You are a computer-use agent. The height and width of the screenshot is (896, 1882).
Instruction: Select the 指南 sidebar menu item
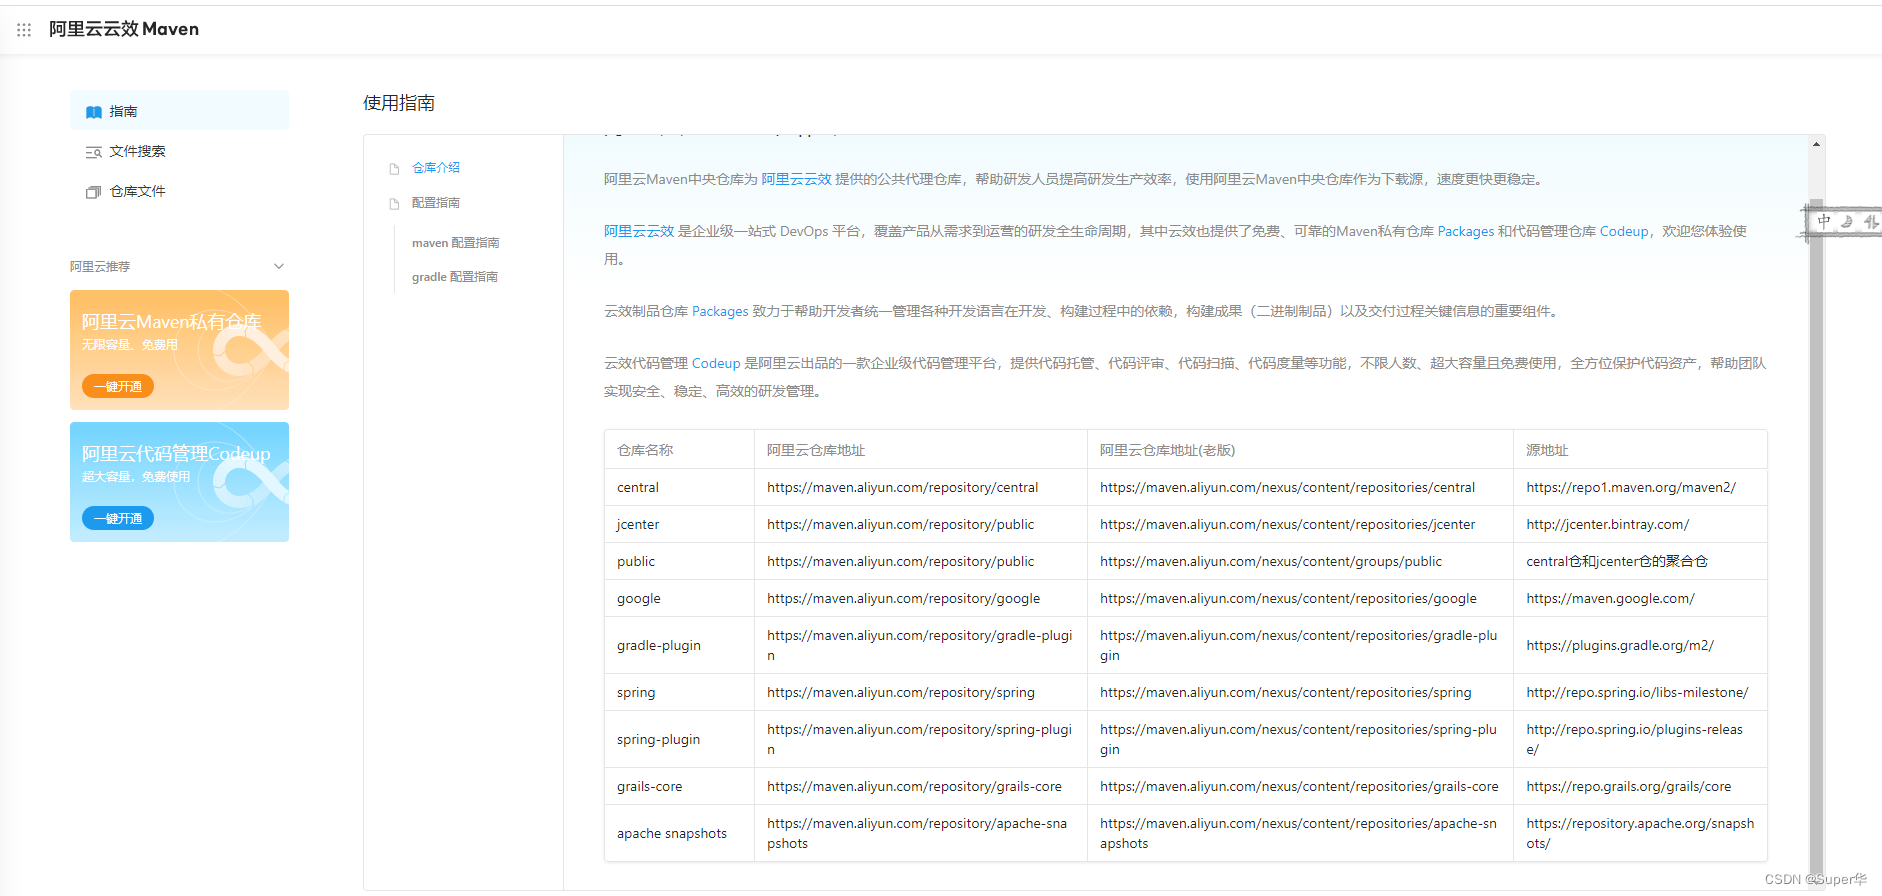pyautogui.click(x=179, y=111)
